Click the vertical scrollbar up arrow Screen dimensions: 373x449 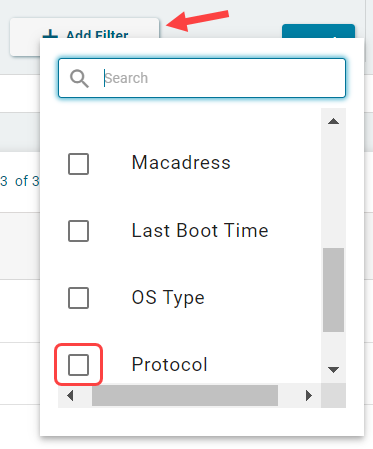(333, 121)
